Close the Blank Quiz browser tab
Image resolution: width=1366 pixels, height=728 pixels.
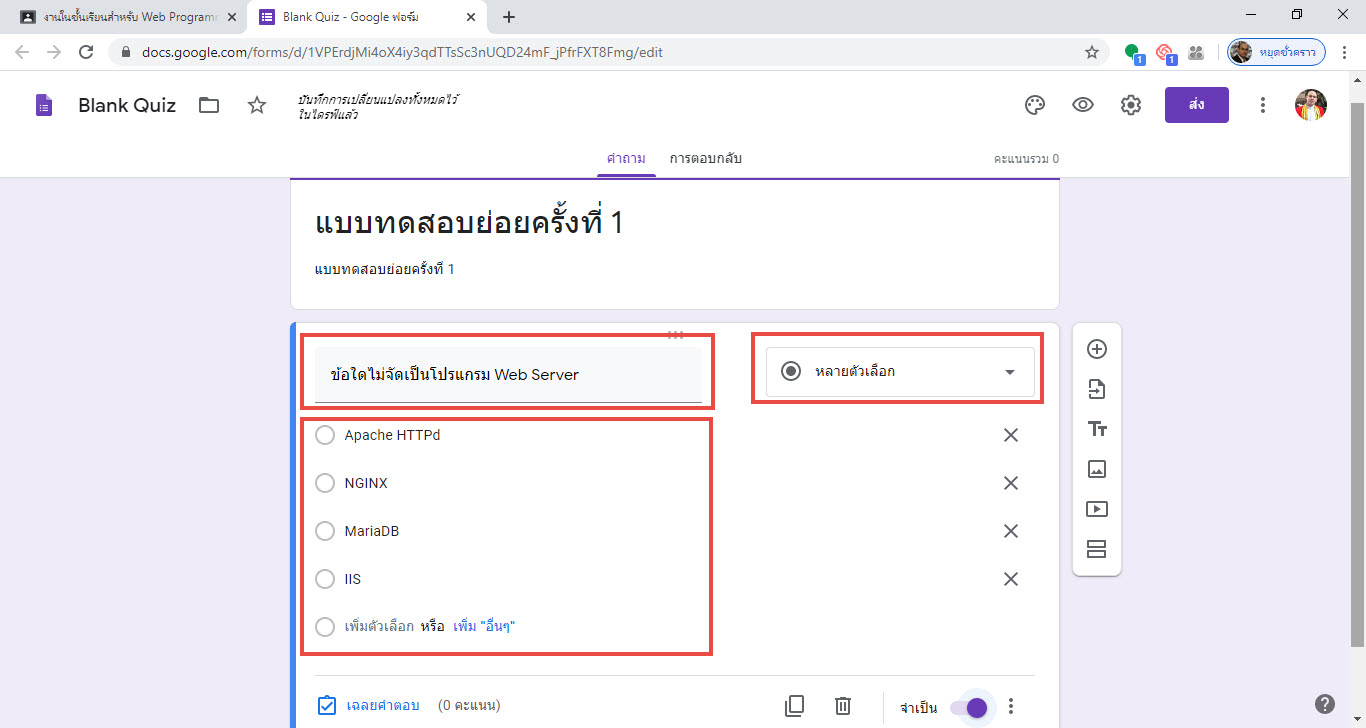tap(470, 17)
